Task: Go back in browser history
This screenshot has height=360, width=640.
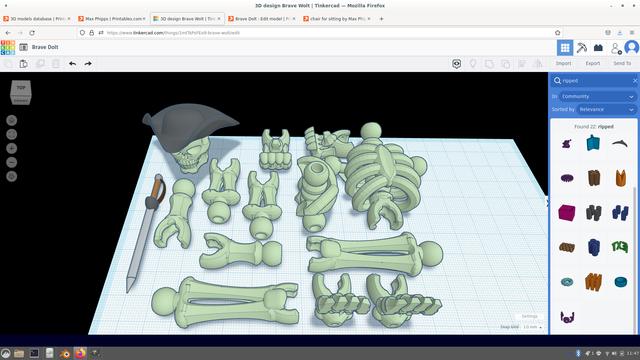Action: click(8, 33)
